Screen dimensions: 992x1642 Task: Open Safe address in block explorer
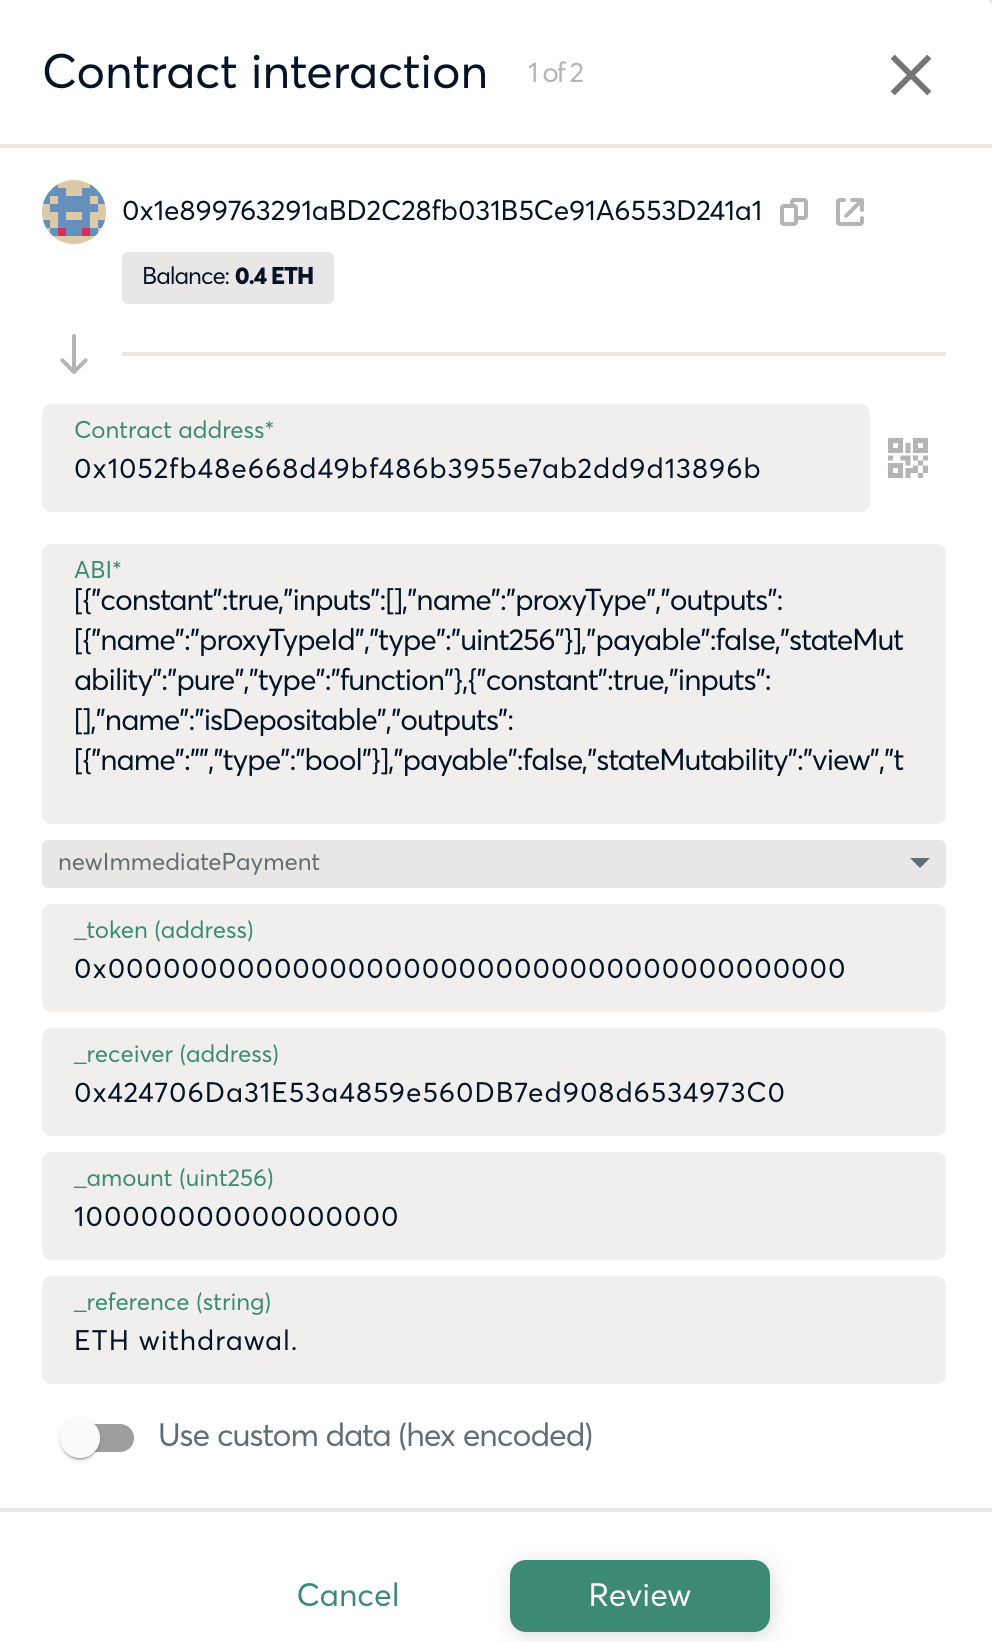pos(850,212)
